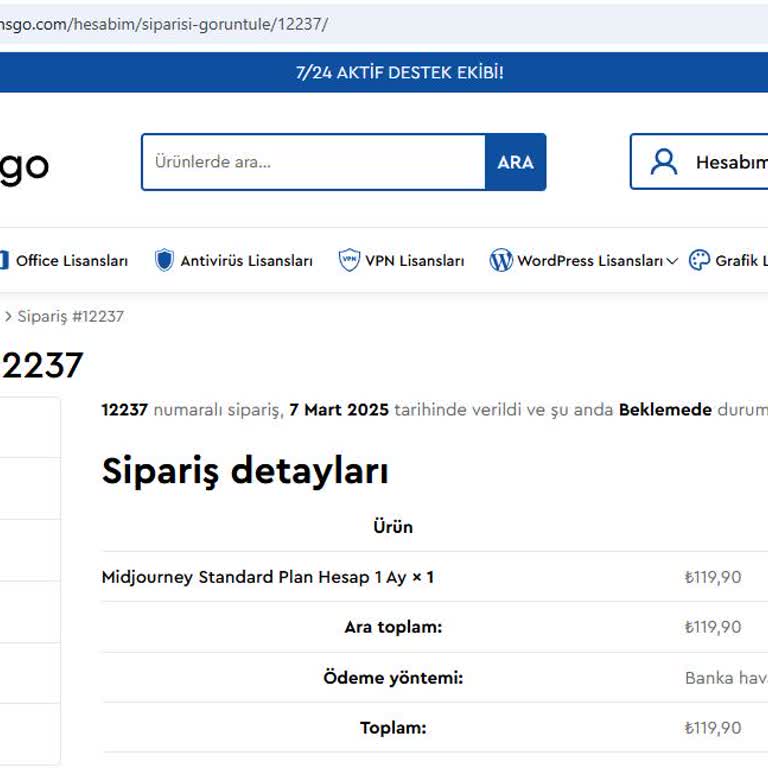Click the Sipariş detayları heading
Screen dimensions: 768x768
[x=245, y=471]
